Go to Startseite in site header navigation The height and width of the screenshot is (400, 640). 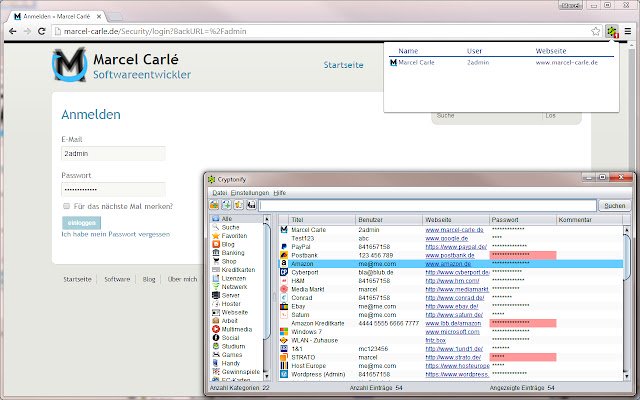[x=343, y=65]
